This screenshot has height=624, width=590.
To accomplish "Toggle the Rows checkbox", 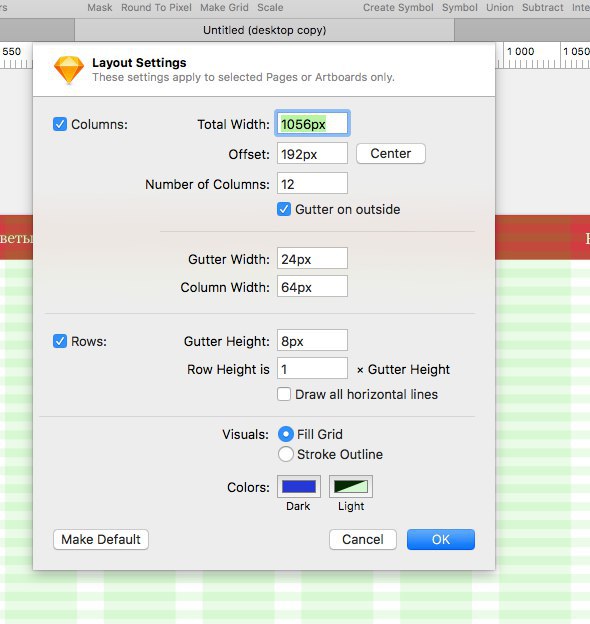I will click(x=60, y=341).
